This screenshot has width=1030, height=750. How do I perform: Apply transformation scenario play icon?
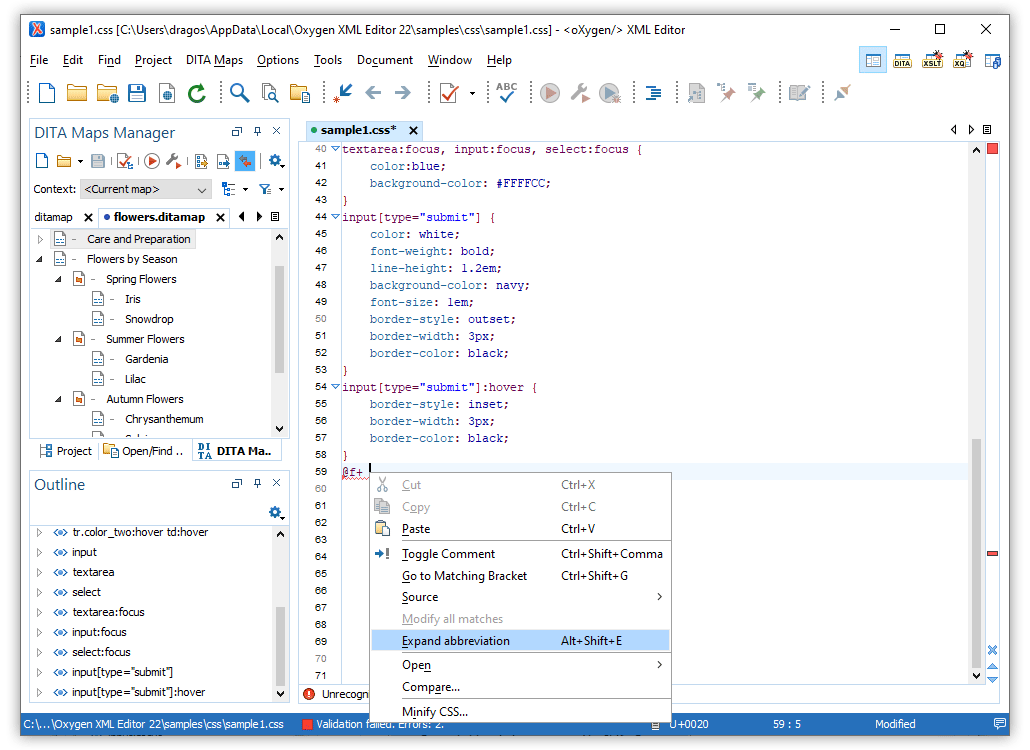(550, 93)
